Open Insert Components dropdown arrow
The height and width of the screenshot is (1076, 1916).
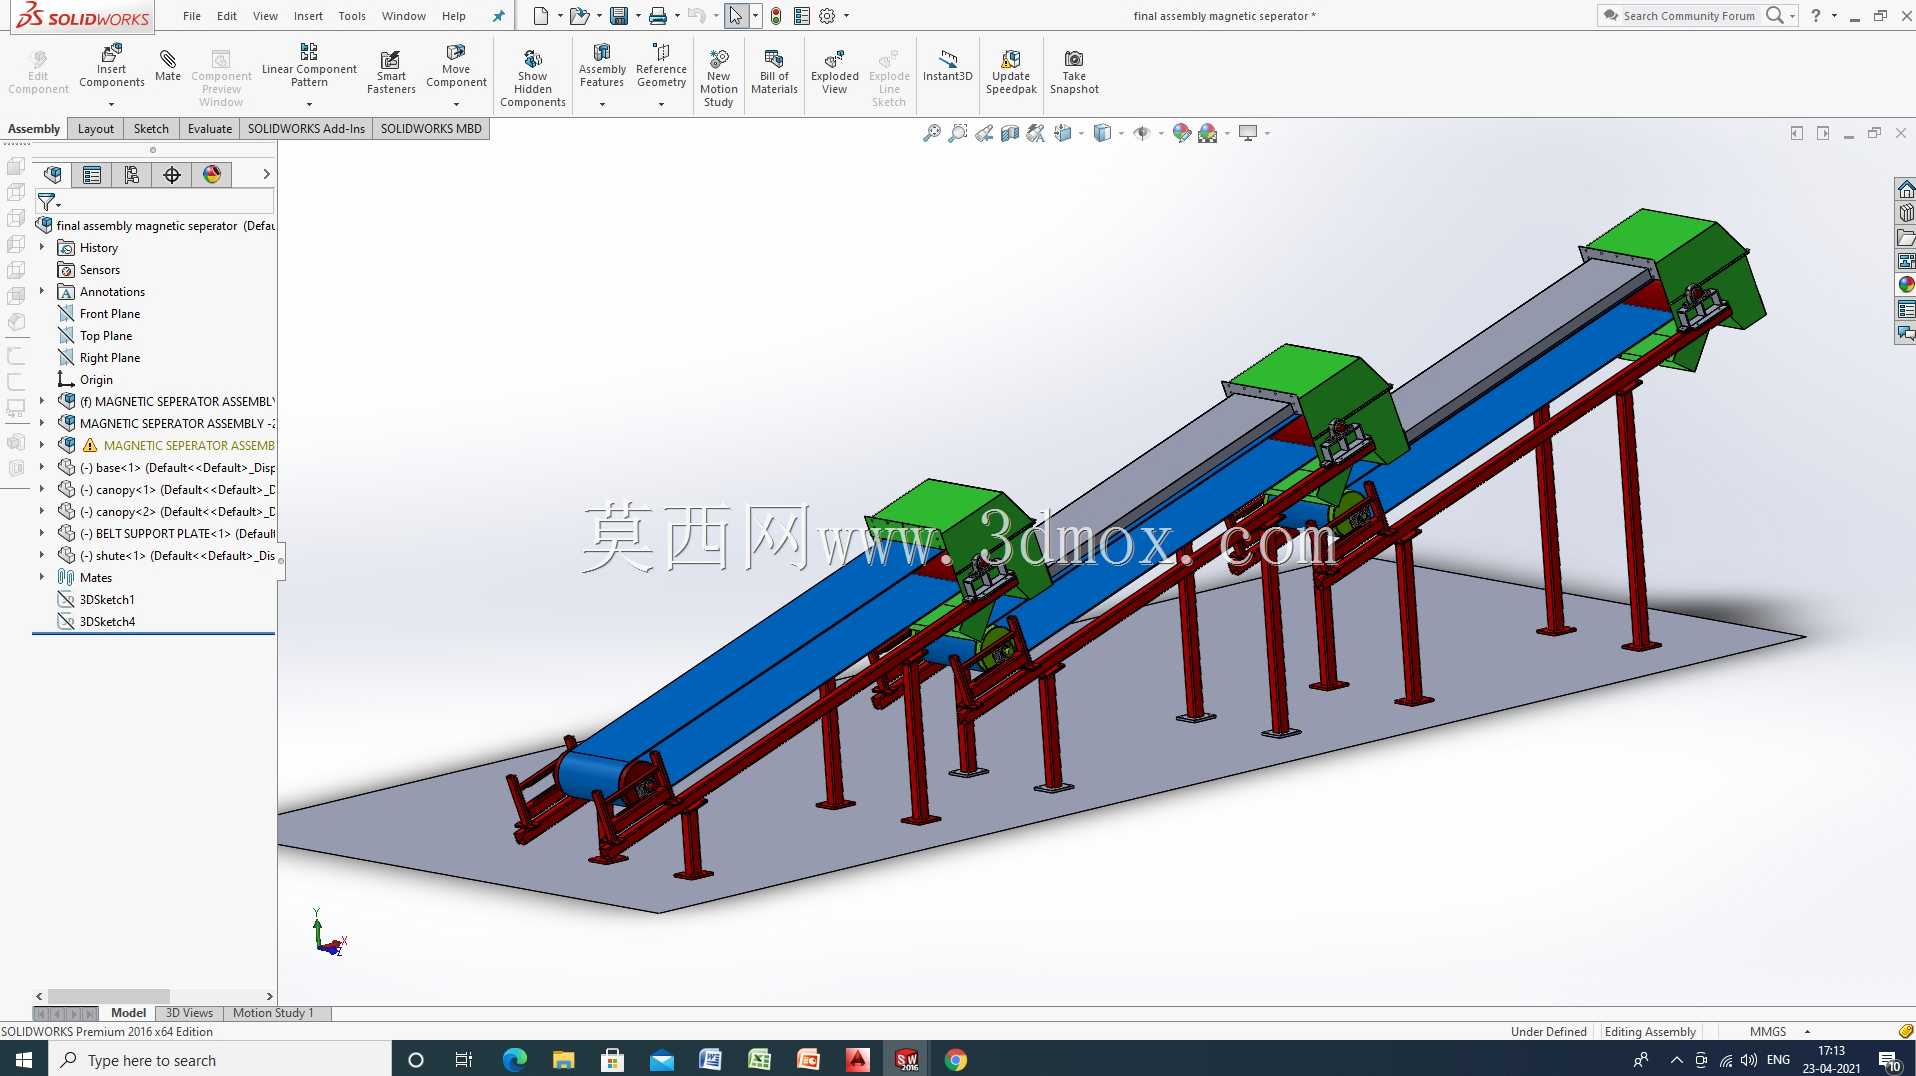click(x=112, y=104)
